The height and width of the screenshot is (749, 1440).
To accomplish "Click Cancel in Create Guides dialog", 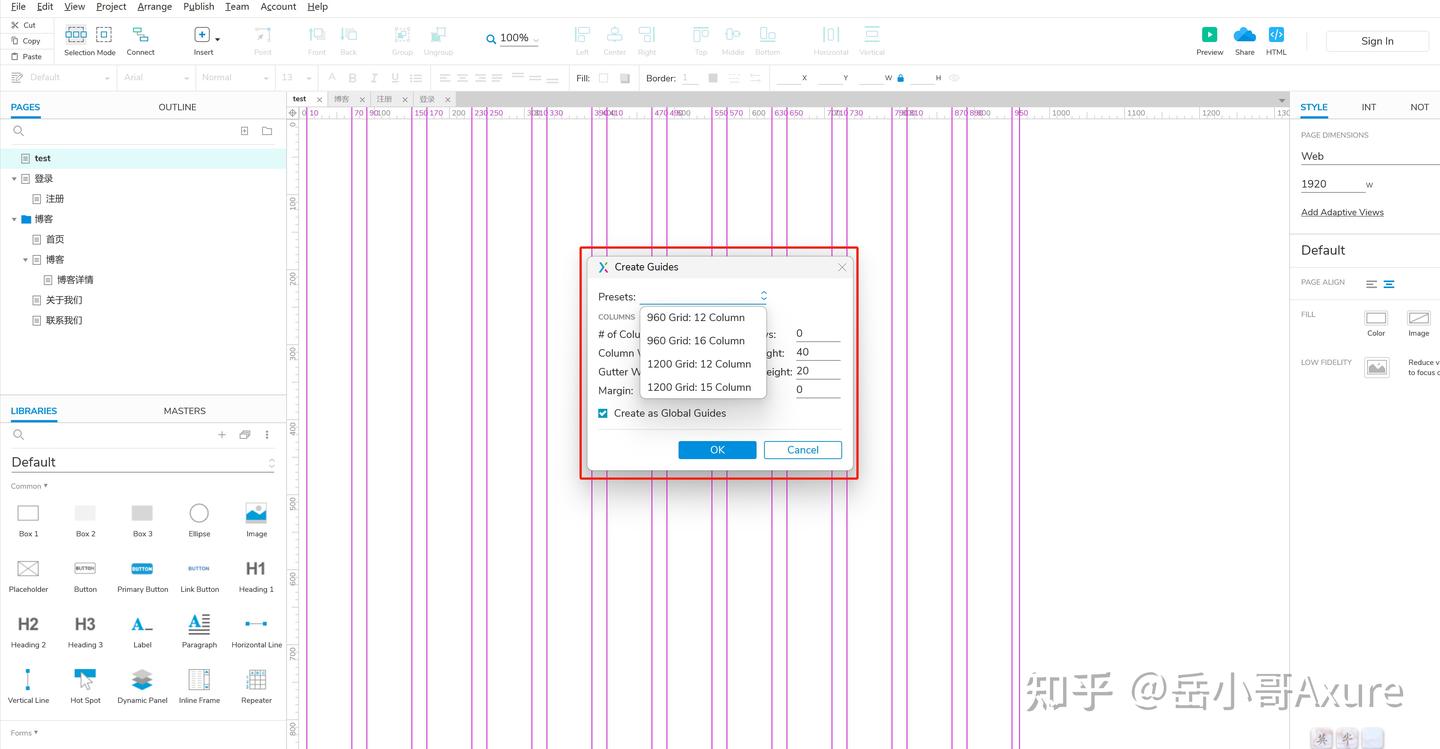I will (x=803, y=450).
